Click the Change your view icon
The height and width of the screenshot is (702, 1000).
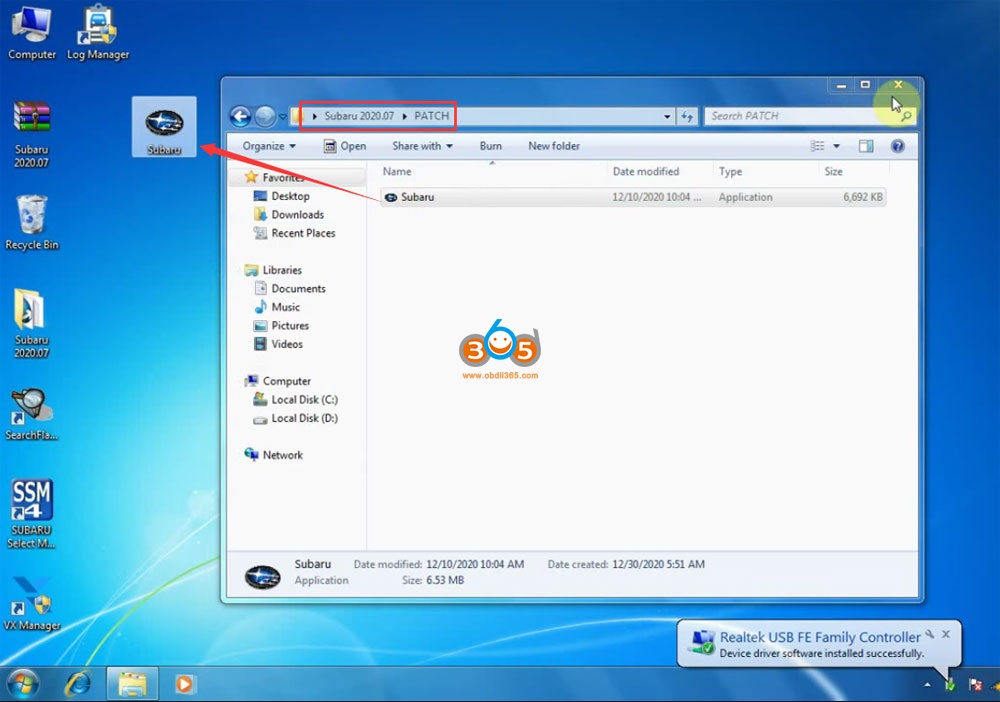[818, 146]
